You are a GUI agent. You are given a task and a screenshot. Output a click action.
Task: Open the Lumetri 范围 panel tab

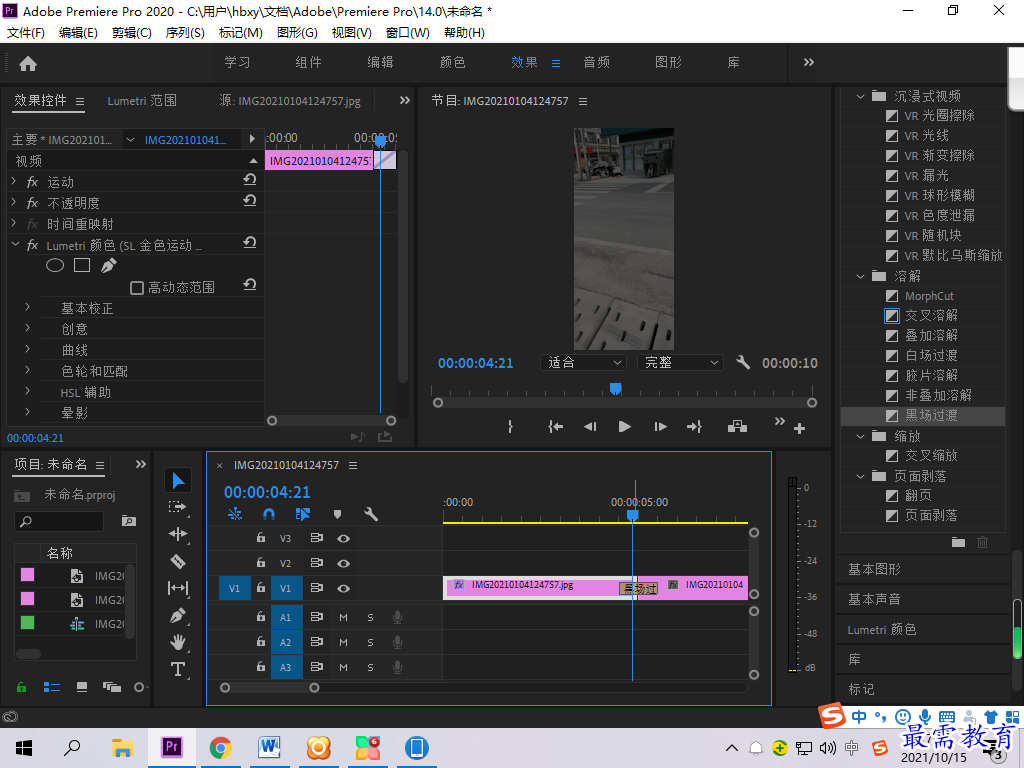tap(142, 101)
